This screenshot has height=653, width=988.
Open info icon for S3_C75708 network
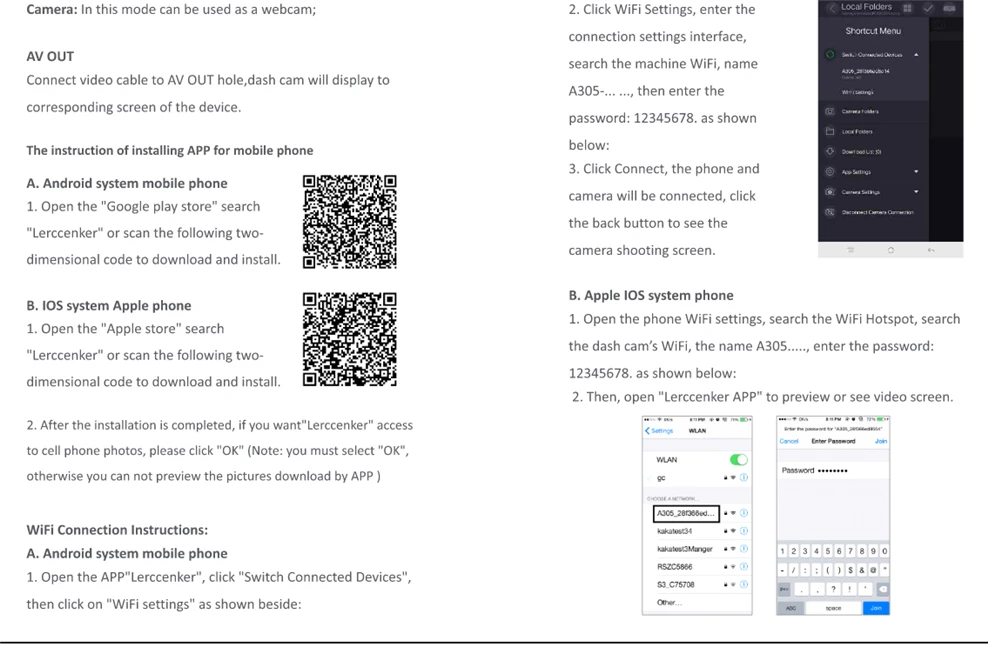point(744,584)
